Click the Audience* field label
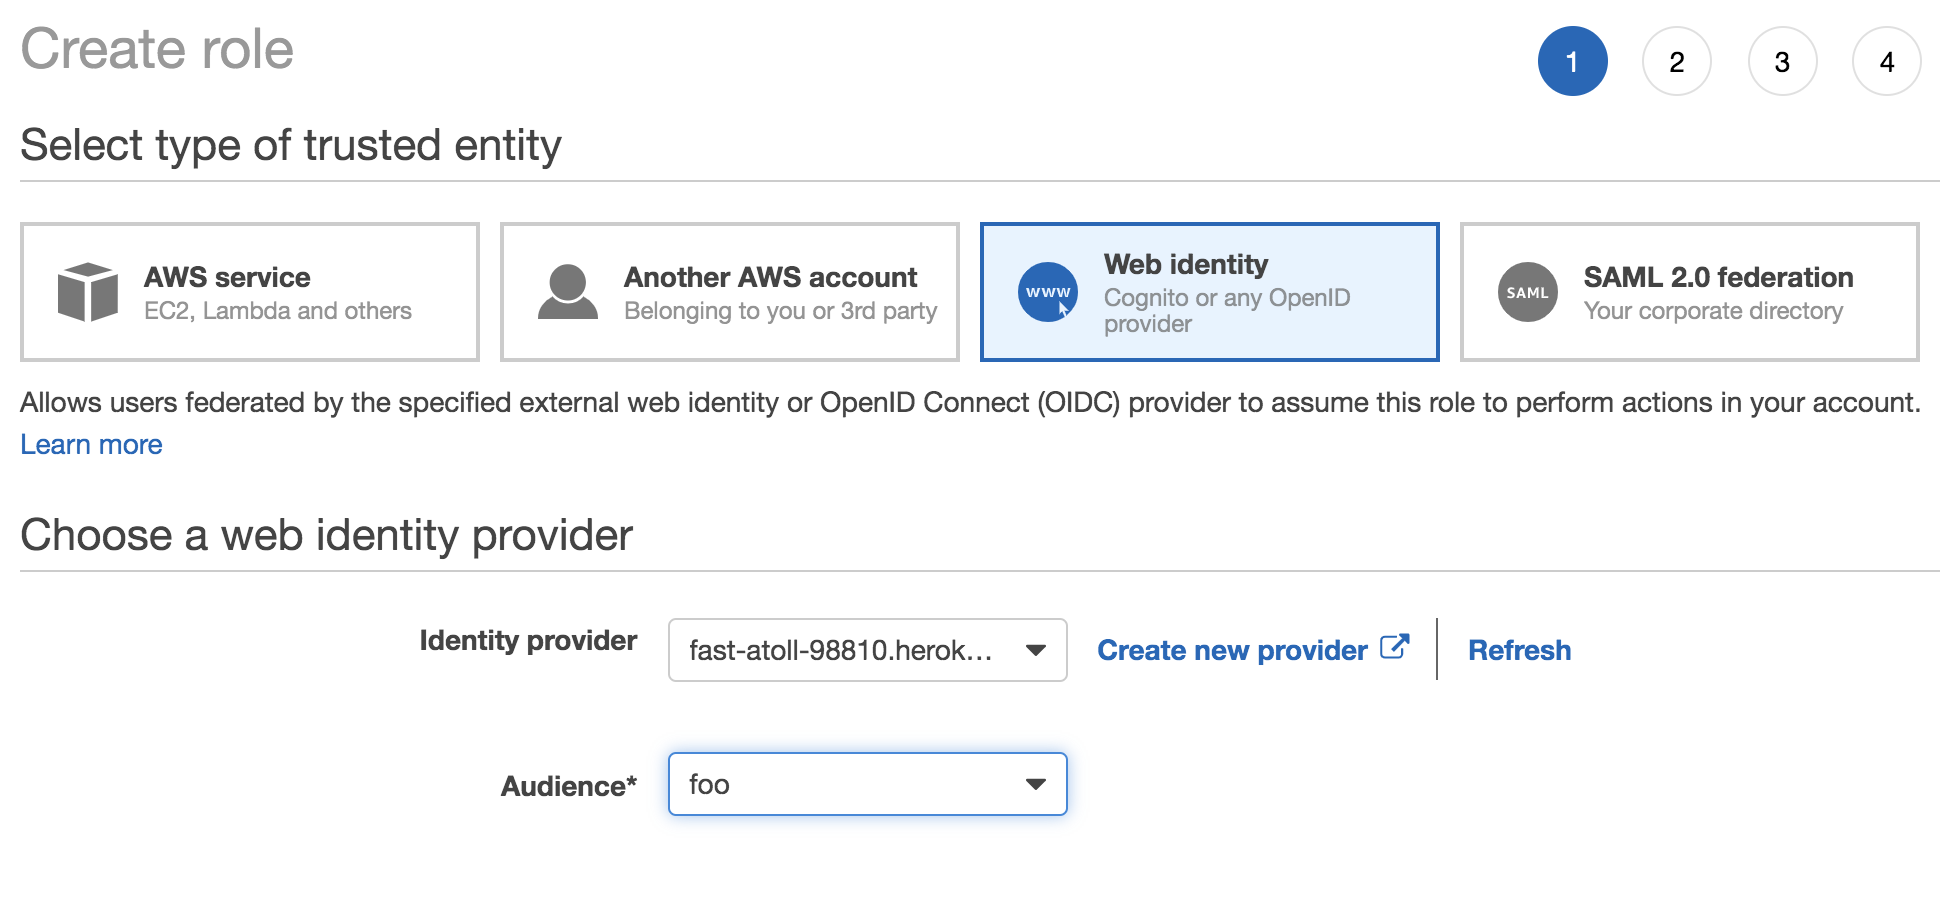Screen dimensions: 1954x900 click(569, 786)
